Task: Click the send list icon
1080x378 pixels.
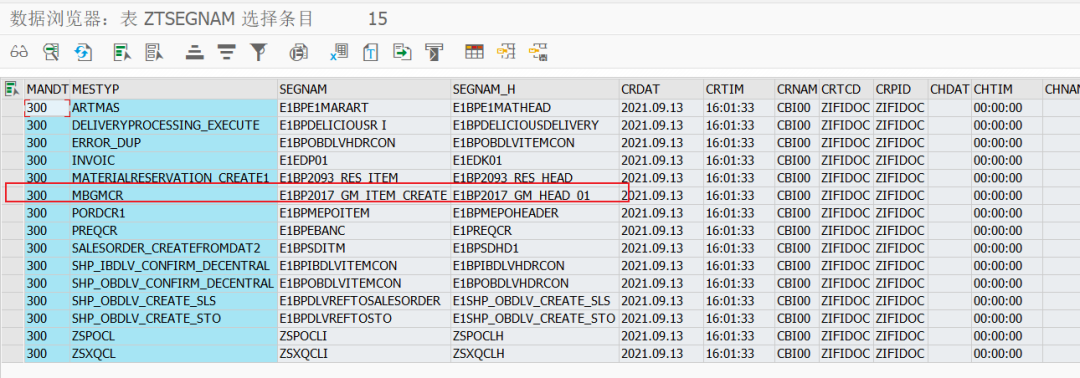Action: pyautogui.click(x=434, y=52)
